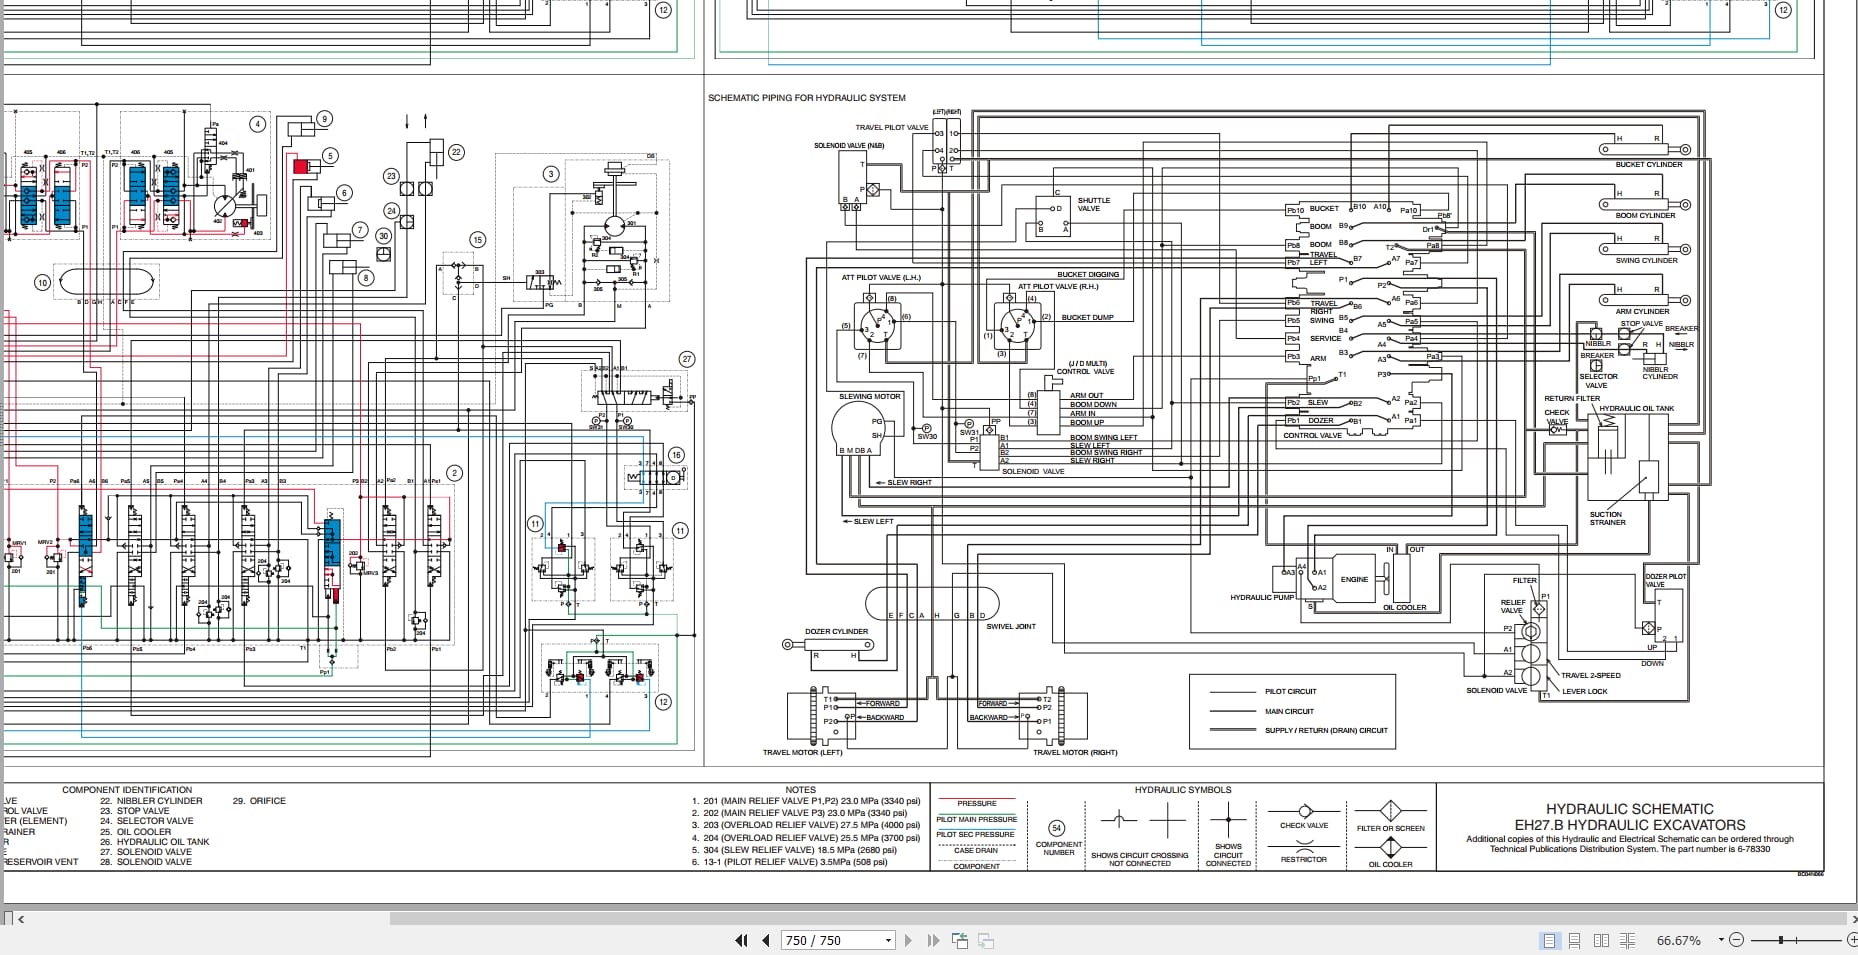Click the next view icon
The width and height of the screenshot is (1858, 955).
(x=986, y=940)
